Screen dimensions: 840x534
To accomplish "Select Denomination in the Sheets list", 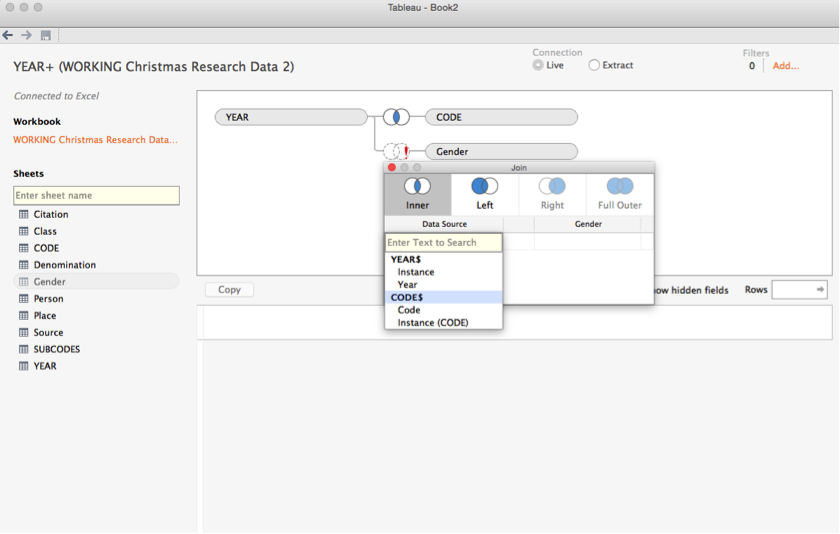I will click(65, 265).
